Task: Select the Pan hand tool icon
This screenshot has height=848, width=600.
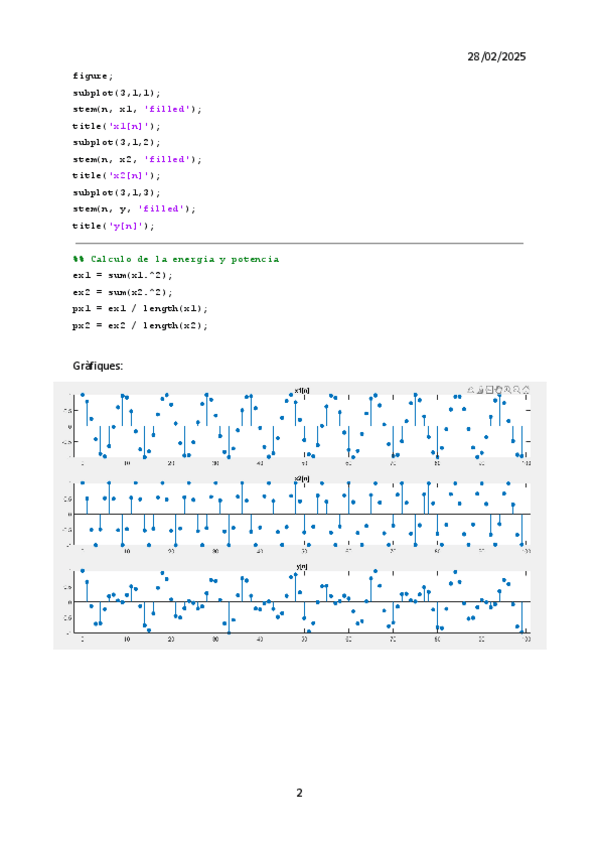Action: tap(498, 389)
